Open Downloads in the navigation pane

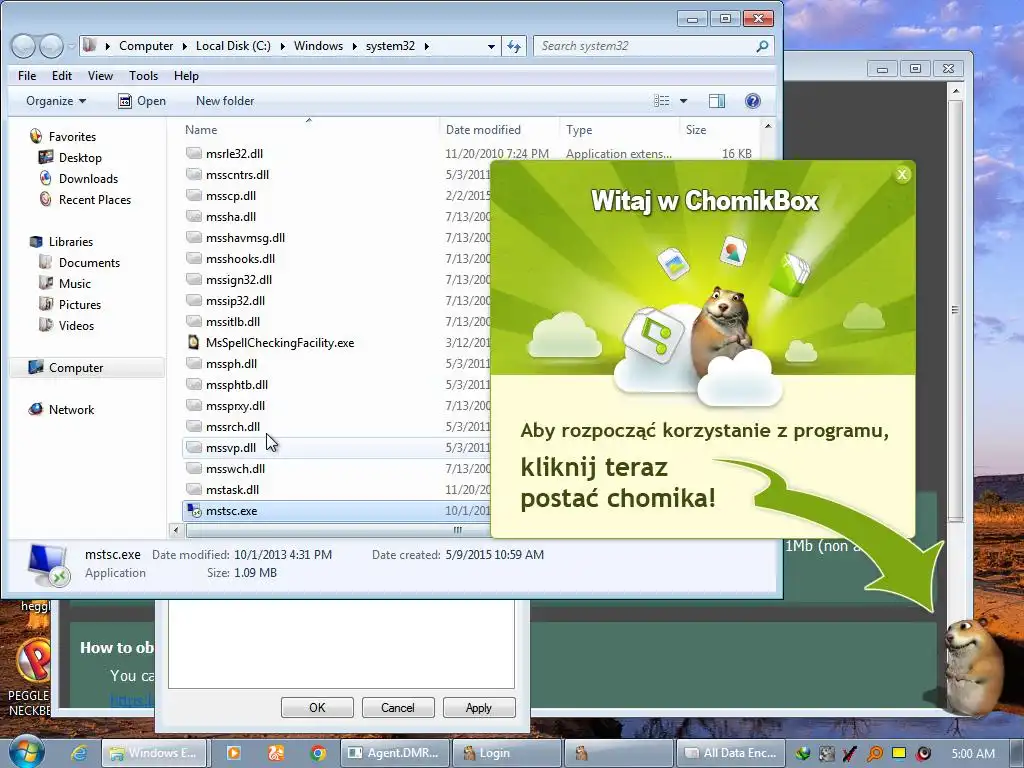[x=88, y=178]
